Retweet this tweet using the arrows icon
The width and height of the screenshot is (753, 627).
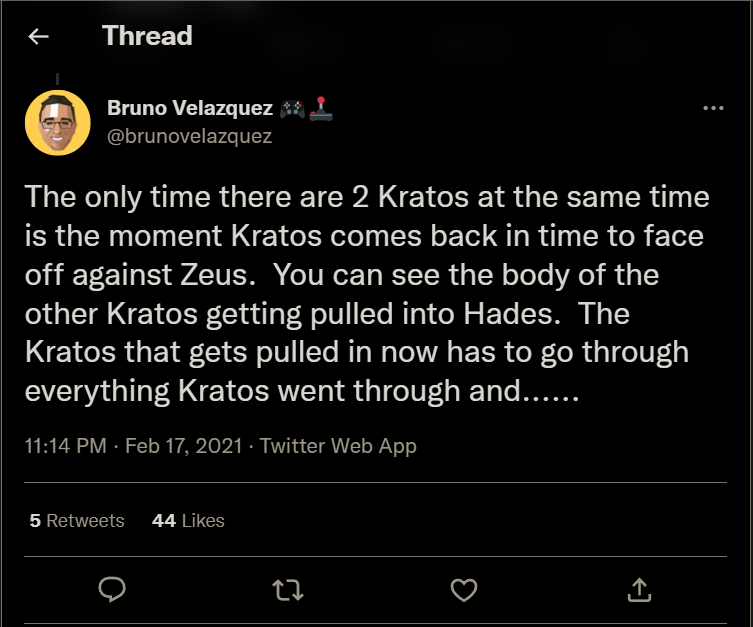click(287, 590)
